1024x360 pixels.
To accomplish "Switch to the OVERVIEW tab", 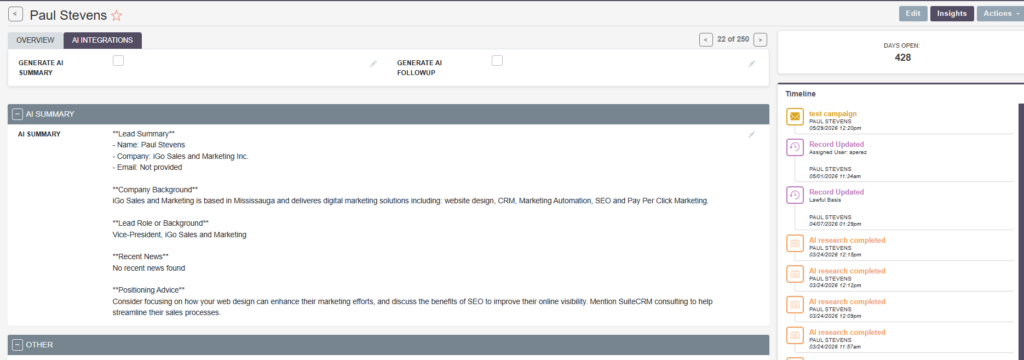I will click(x=35, y=41).
